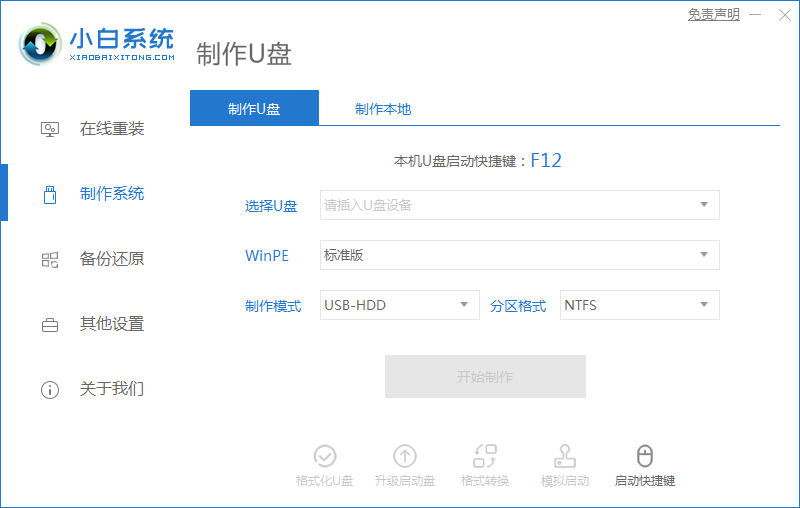Click the 模拟启动 label

pyautogui.click(x=565, y=480)
